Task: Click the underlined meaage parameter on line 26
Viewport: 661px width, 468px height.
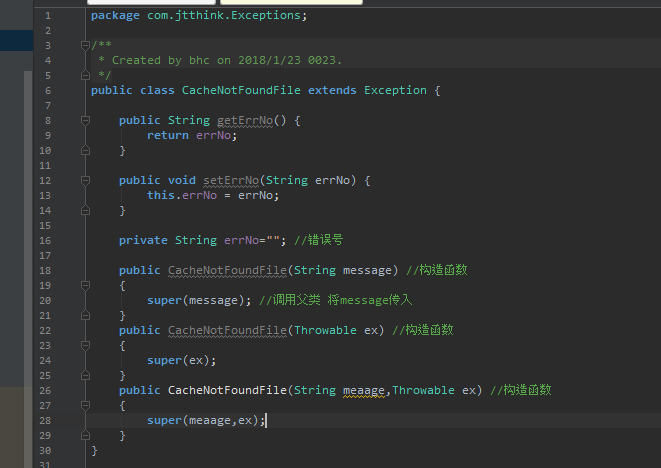Action: [x=364, y=390]
